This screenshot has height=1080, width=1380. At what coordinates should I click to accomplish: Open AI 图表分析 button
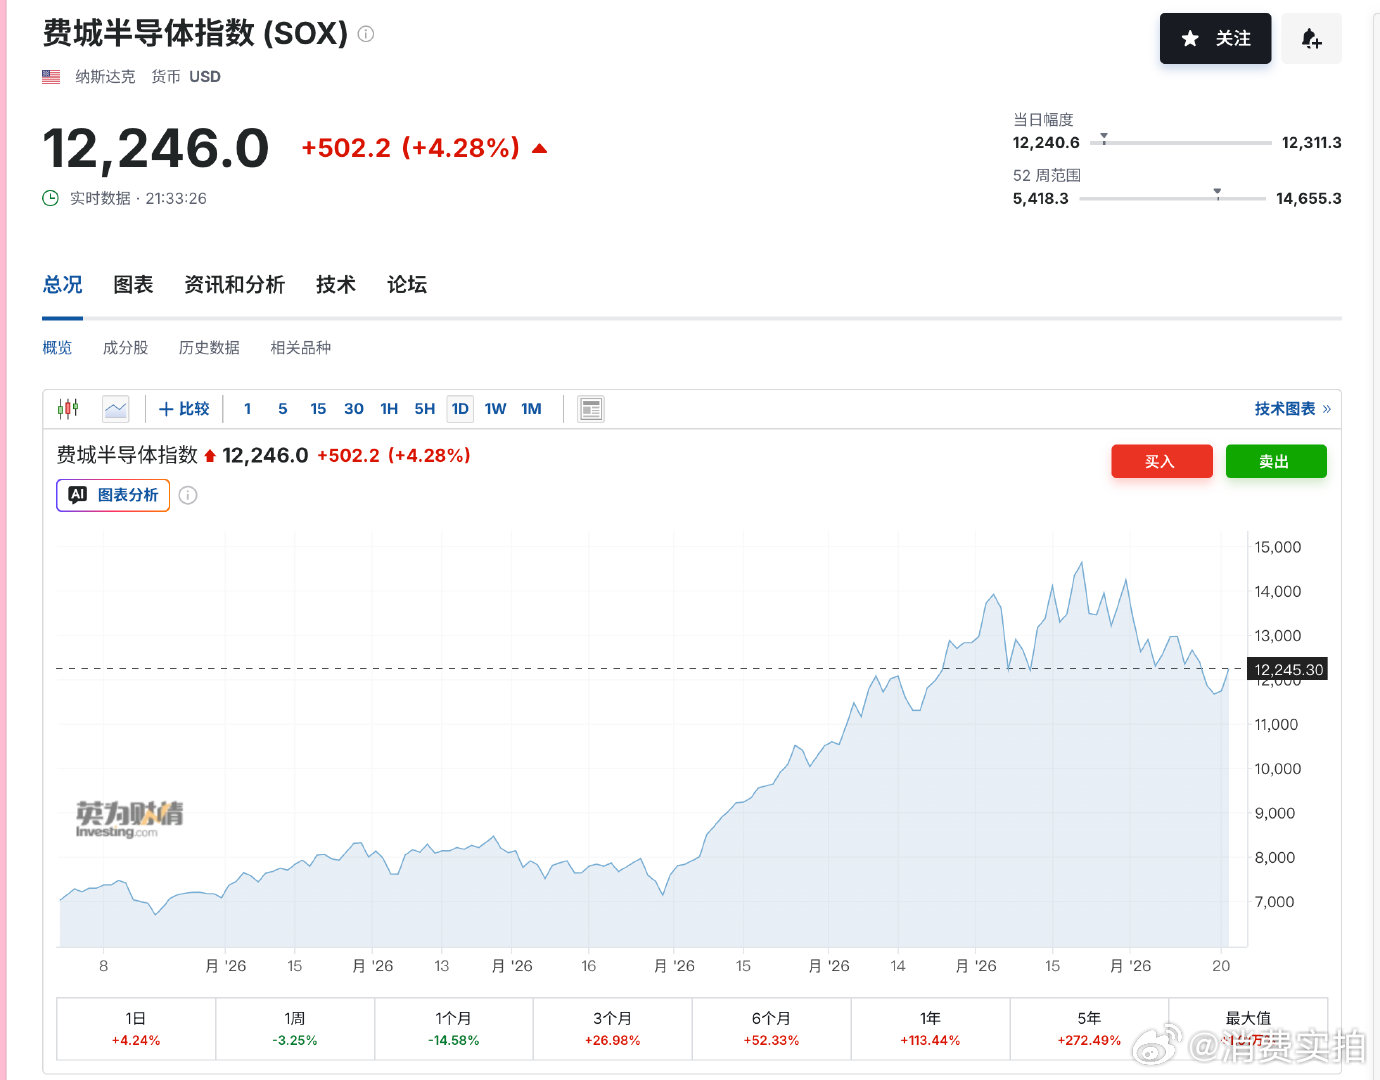click(113, 495)
